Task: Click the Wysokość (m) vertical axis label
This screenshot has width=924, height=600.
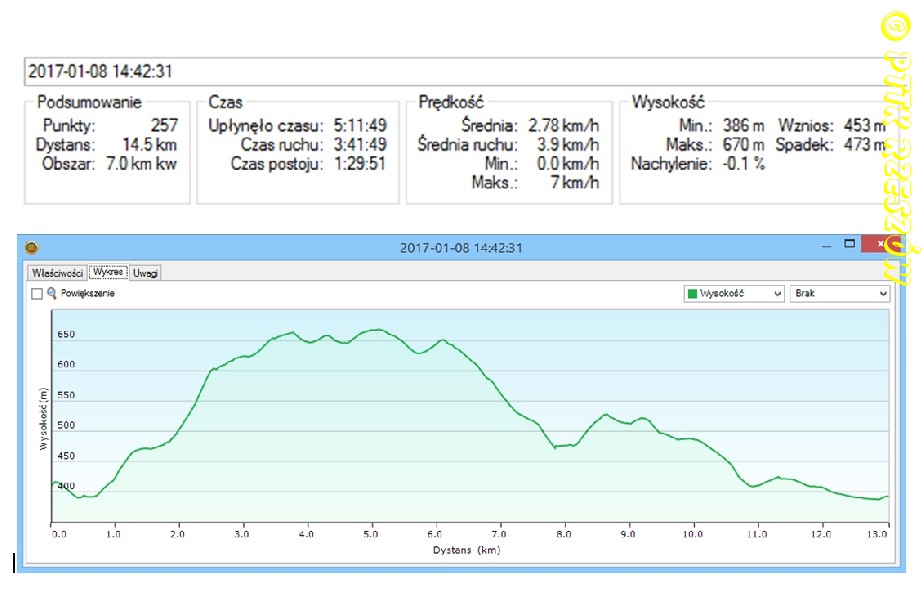Action: (43, 419)
